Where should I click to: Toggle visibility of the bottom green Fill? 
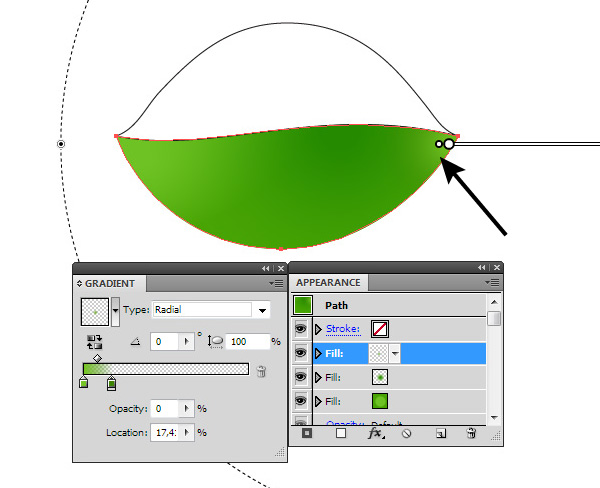click(301, 401)
